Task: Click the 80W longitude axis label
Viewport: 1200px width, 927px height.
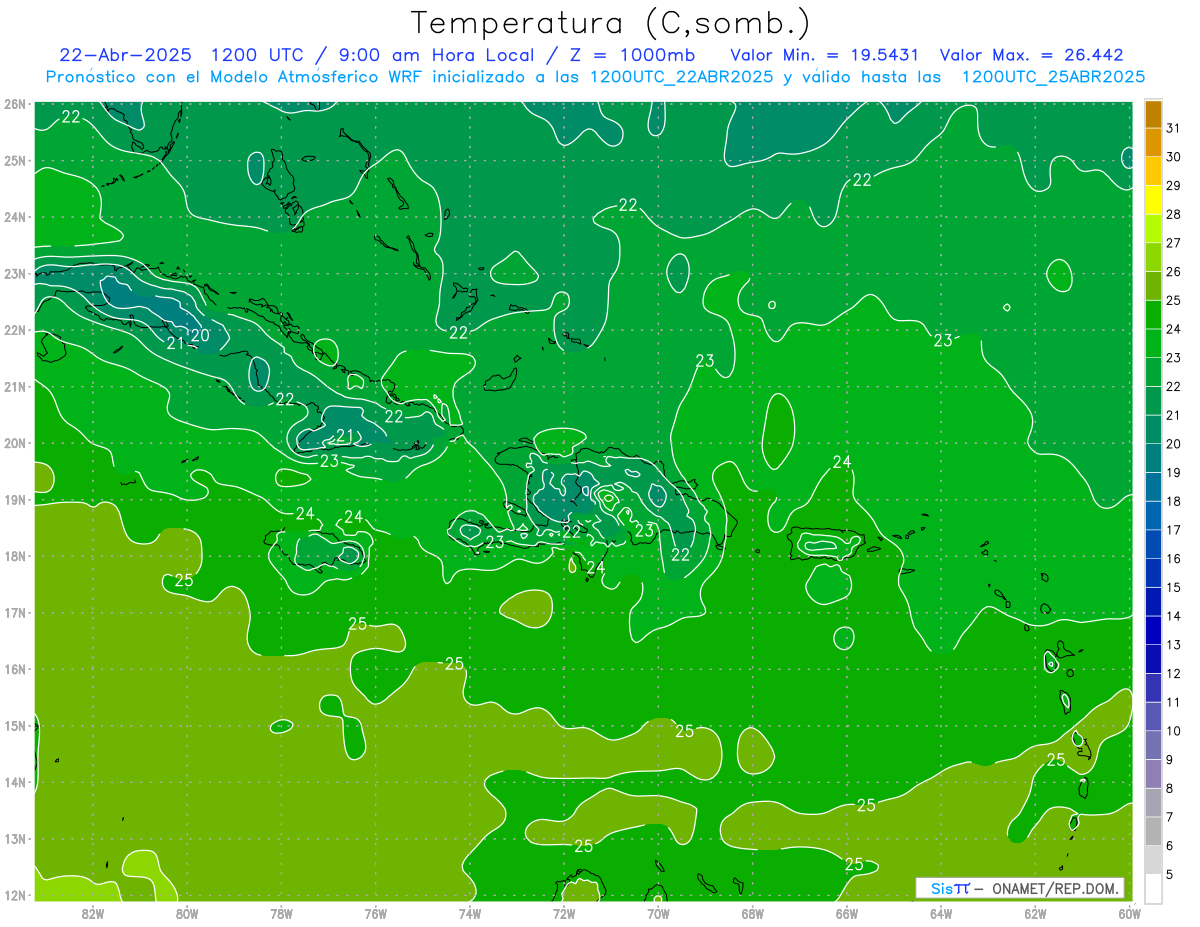Action: (x=187, y=913)
